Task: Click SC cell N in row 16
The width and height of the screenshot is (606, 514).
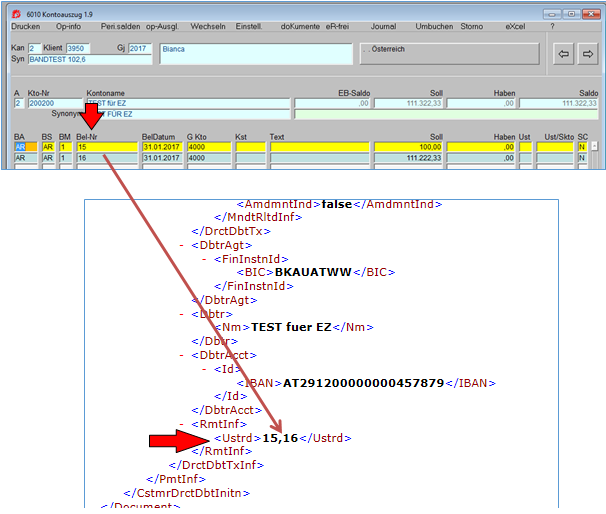Action: click(x=582, y=158)
